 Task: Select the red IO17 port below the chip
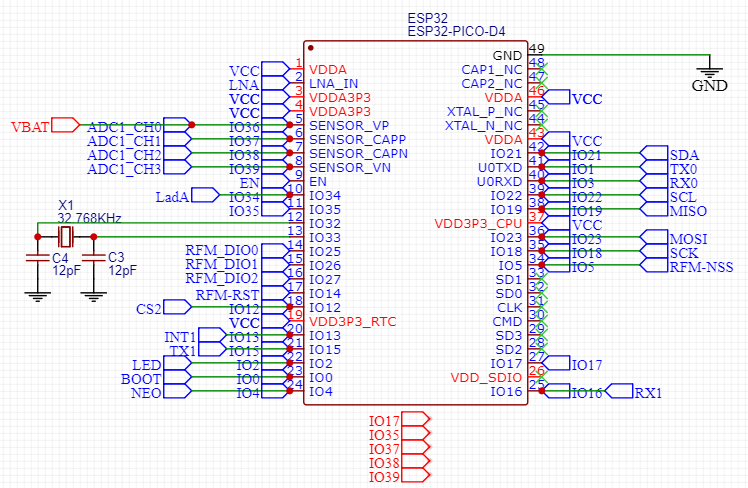(416, 419)
